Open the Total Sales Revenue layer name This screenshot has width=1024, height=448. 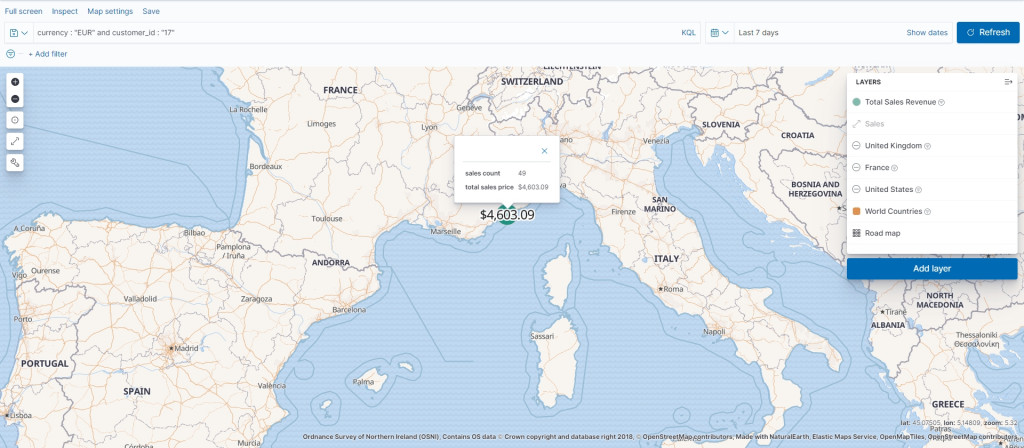point(900,102)
